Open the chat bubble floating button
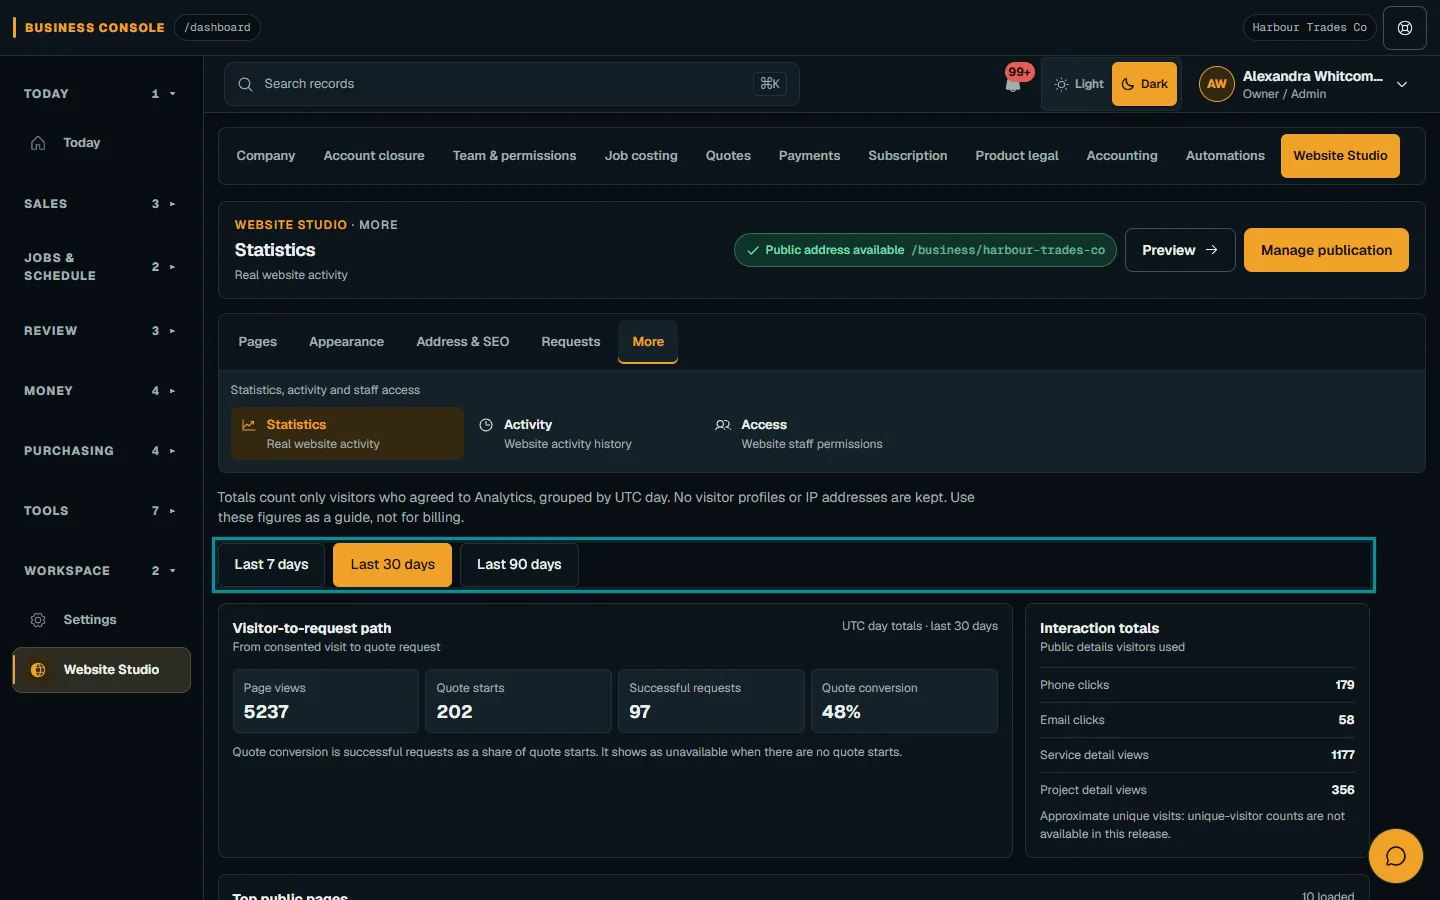Screen dimensions: 1440x900 (x=1396, y=856)
